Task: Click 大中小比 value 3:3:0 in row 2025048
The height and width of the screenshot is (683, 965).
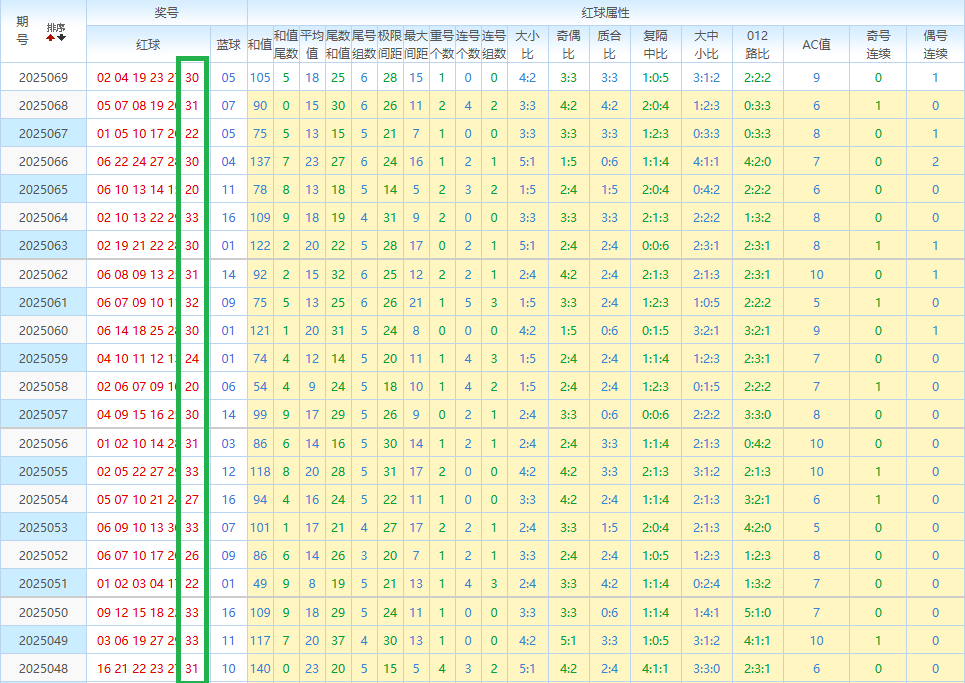Action: [x=707, y=668]
